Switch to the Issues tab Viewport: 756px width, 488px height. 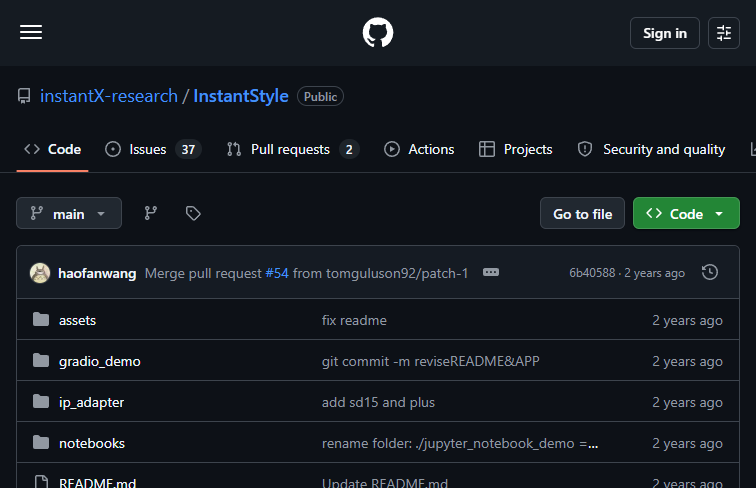[153, 149]
